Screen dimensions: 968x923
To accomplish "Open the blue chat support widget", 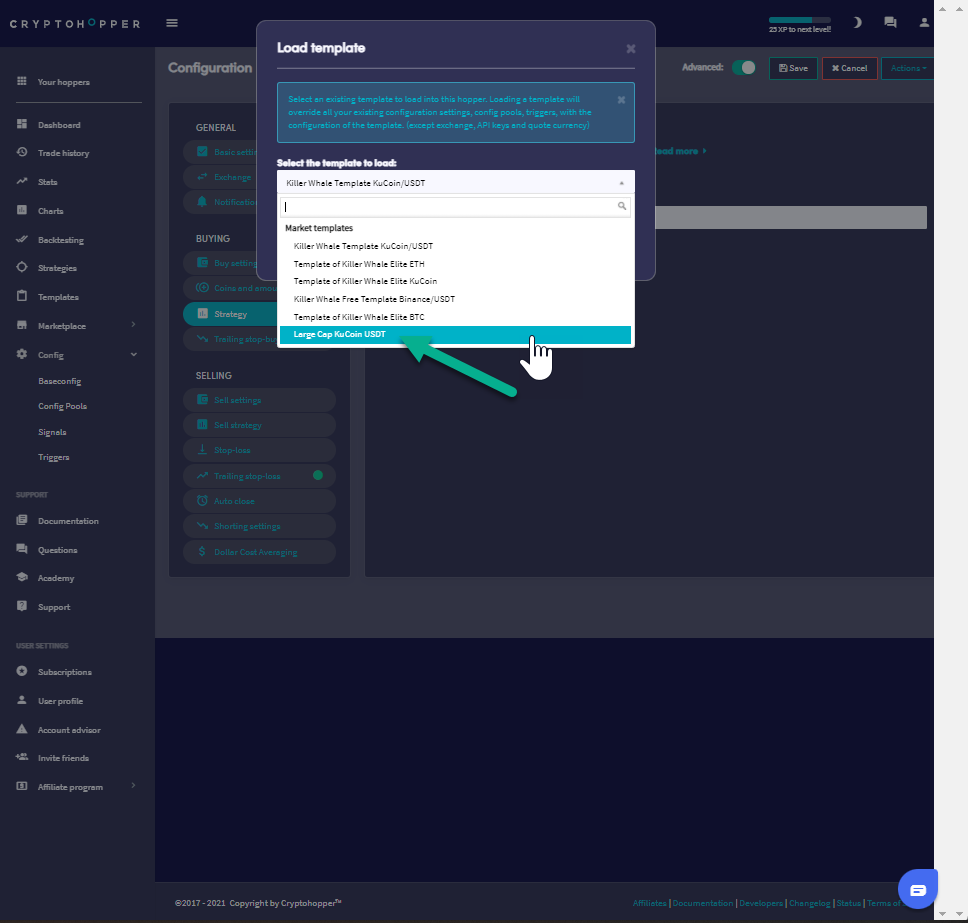I will click(917, 889).
